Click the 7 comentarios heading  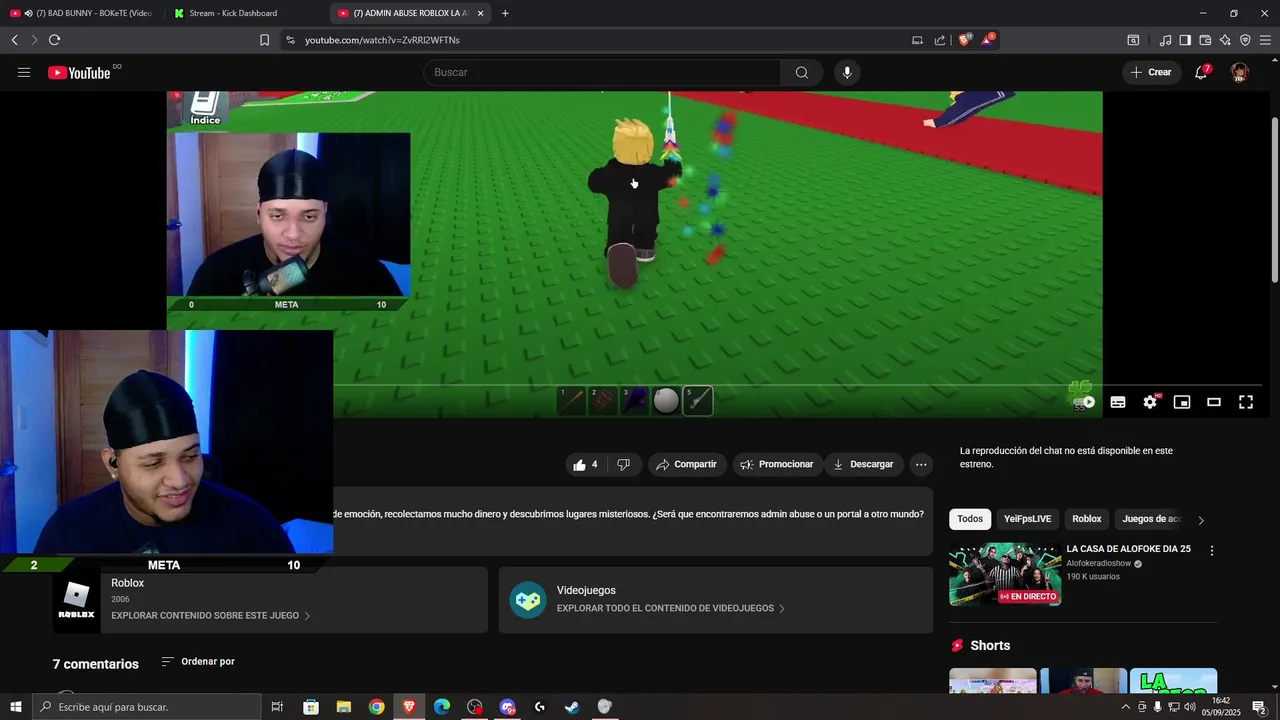pyautogui.click(x=96, y=664)
